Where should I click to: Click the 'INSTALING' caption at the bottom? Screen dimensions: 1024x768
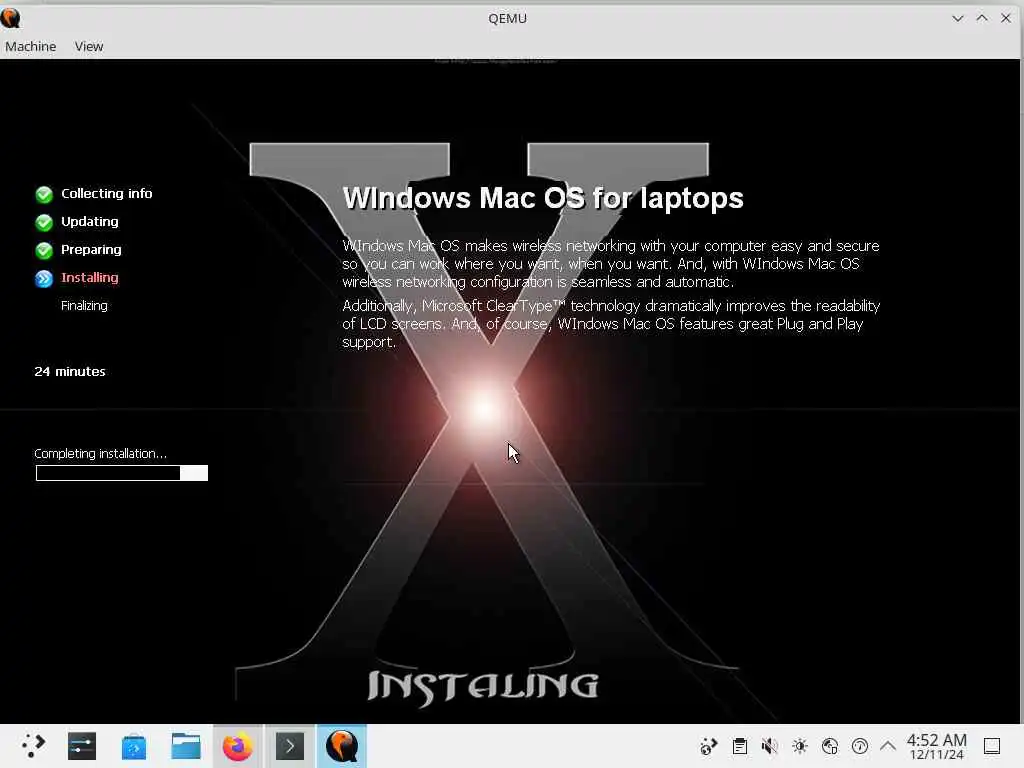click(483, 688)
